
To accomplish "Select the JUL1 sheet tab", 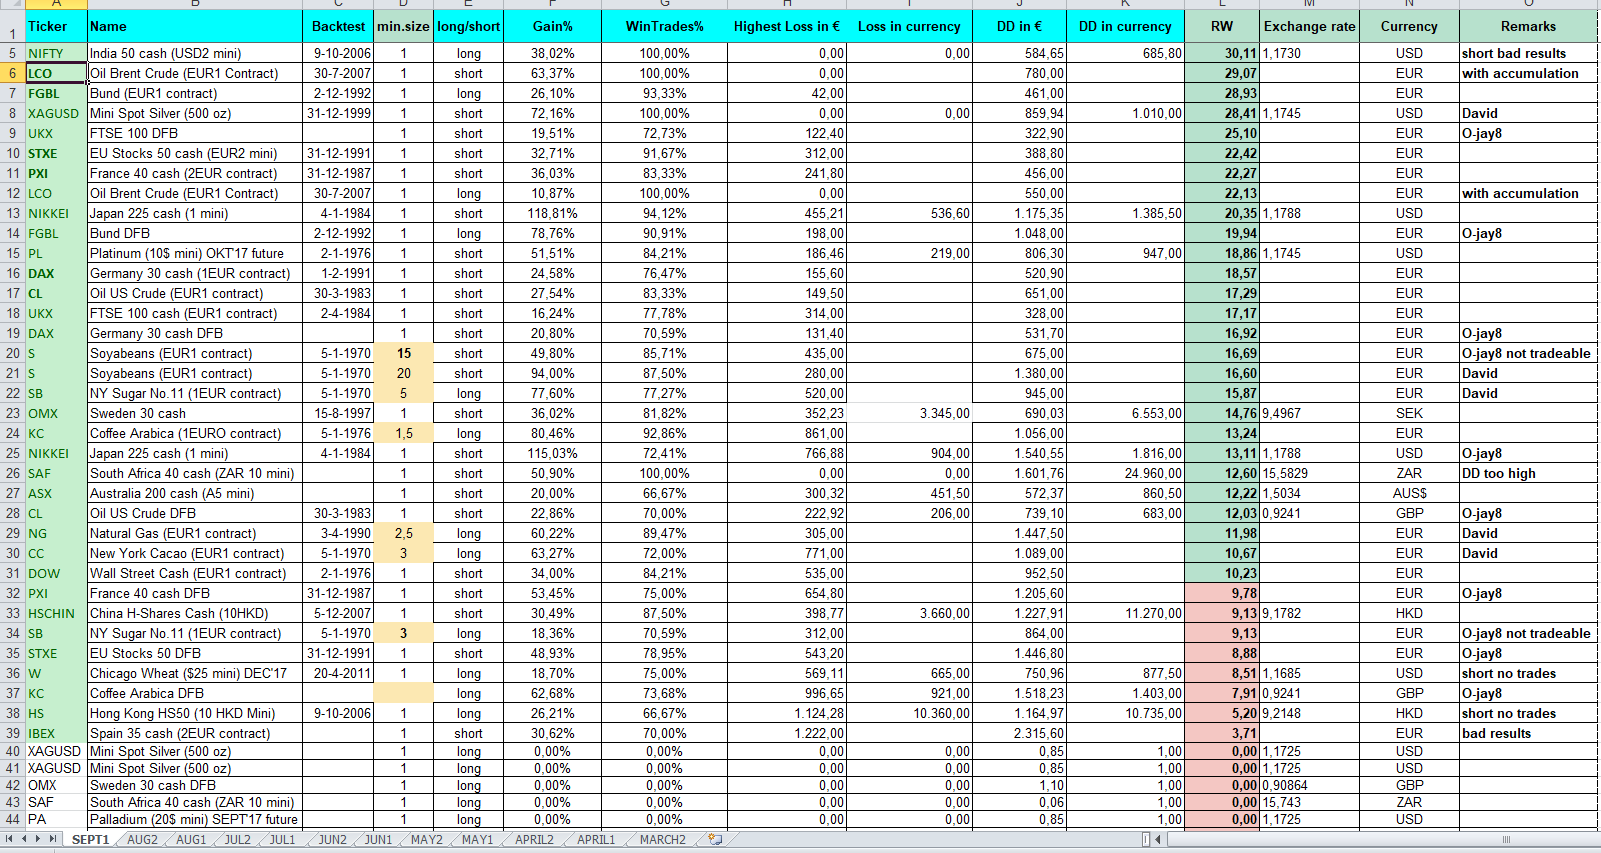I will pyautogui.click(x=283, y=840).
